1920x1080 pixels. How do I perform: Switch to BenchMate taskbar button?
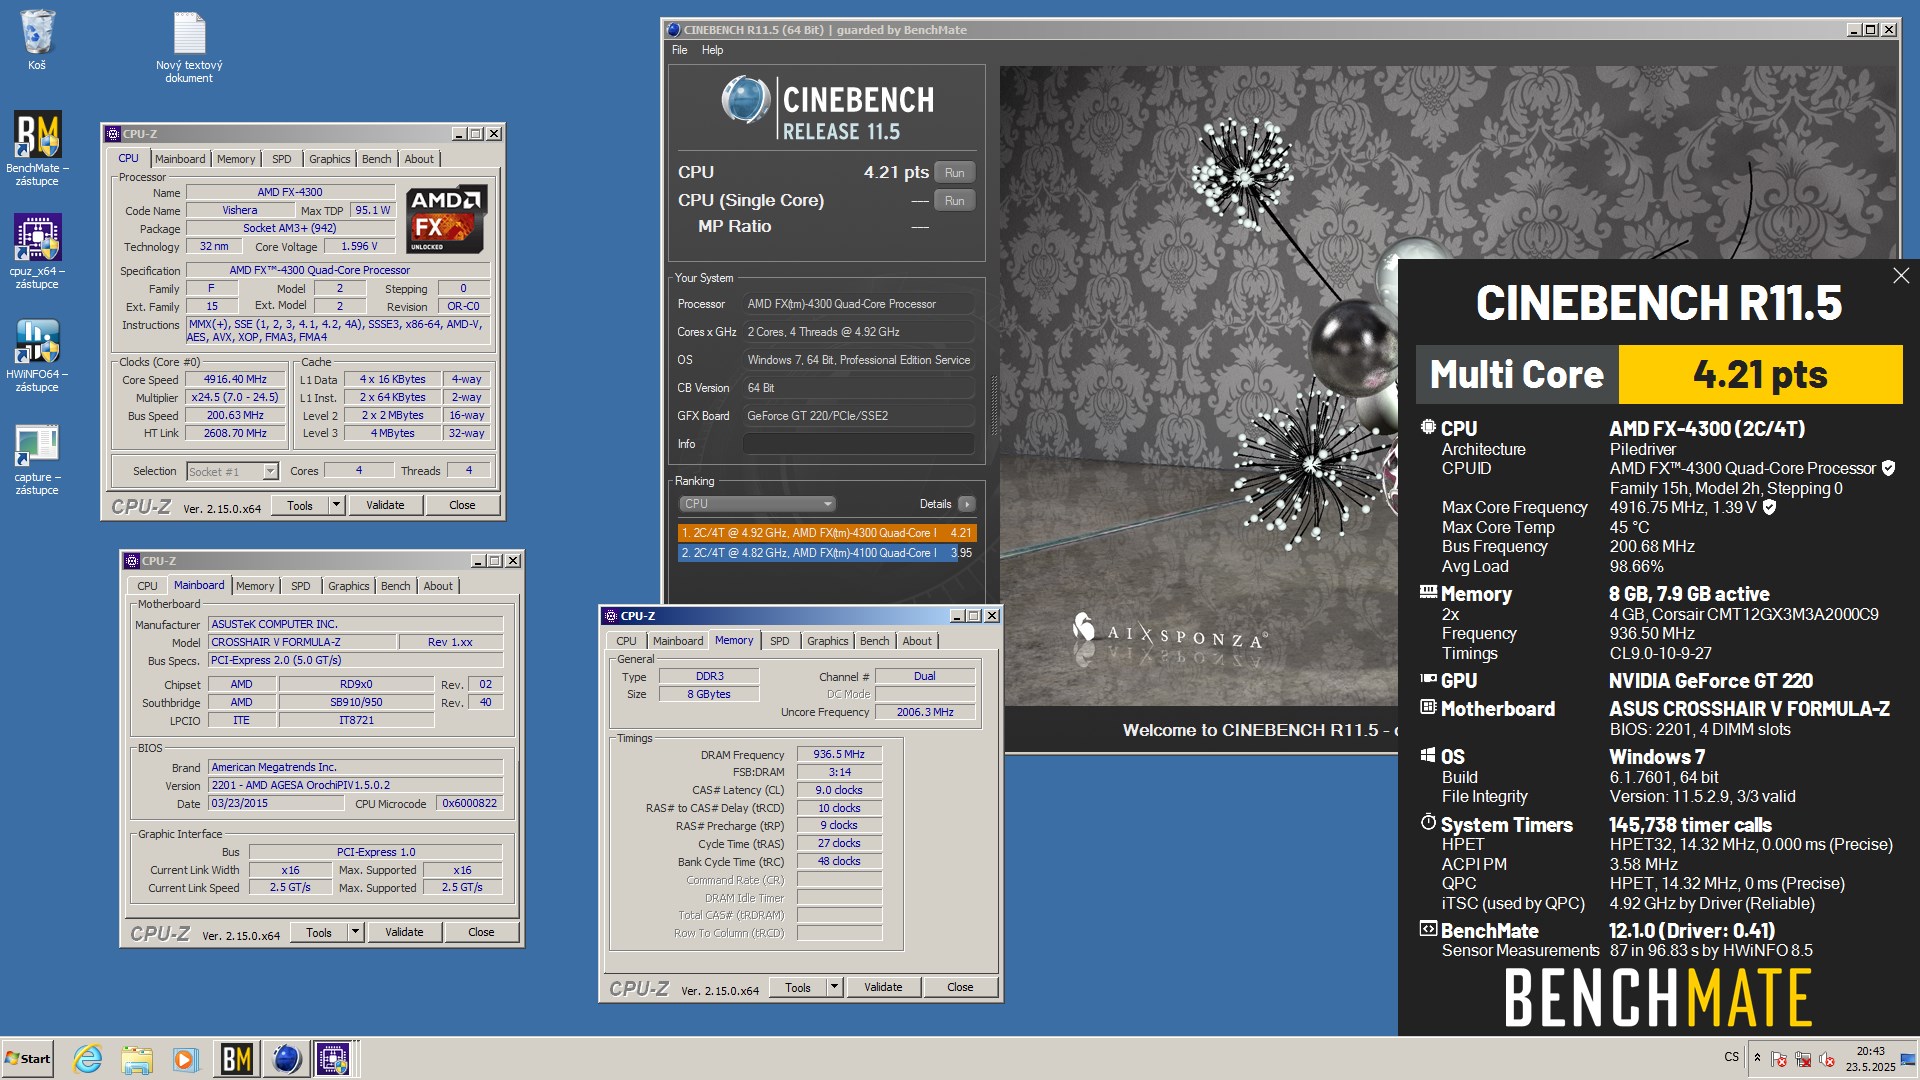click(x=236, y=1058)
